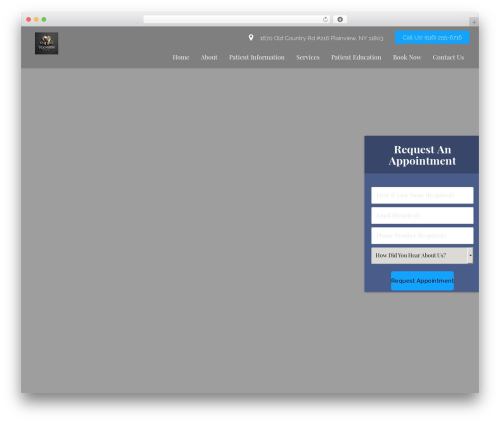
Task: Open the Services menu item
Action: [308, 57]
